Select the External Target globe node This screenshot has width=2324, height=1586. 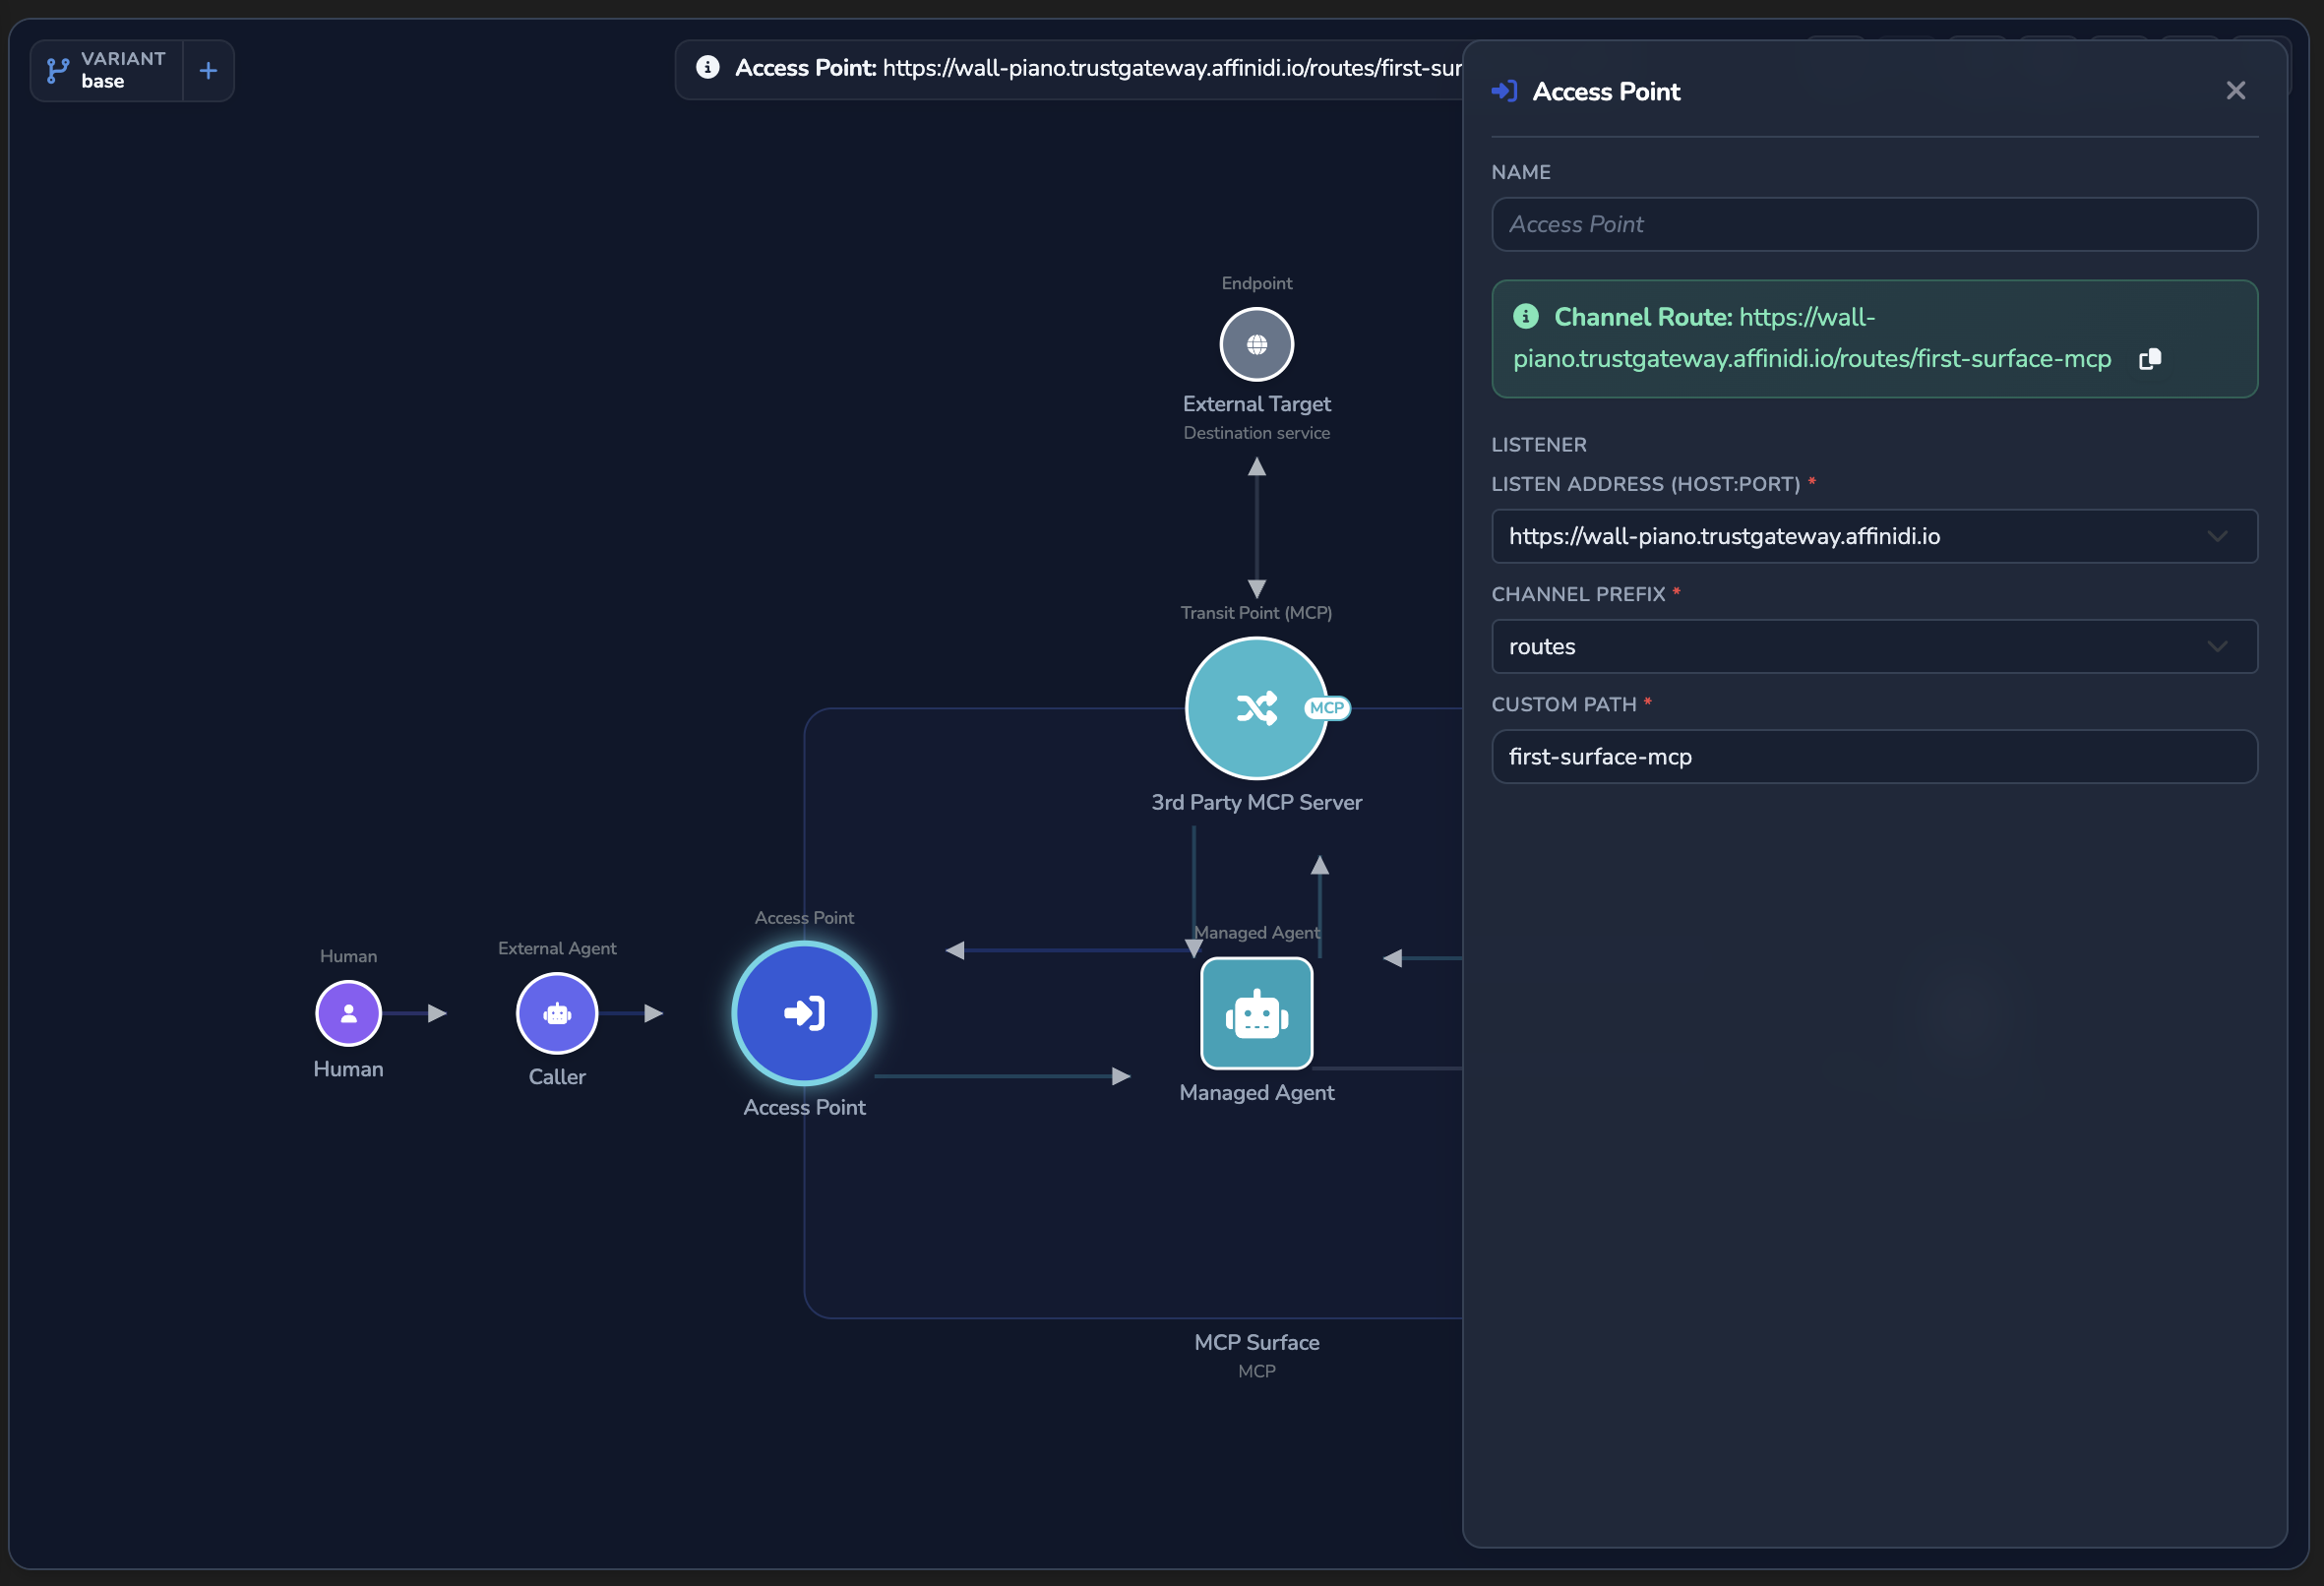point(1256,344)
